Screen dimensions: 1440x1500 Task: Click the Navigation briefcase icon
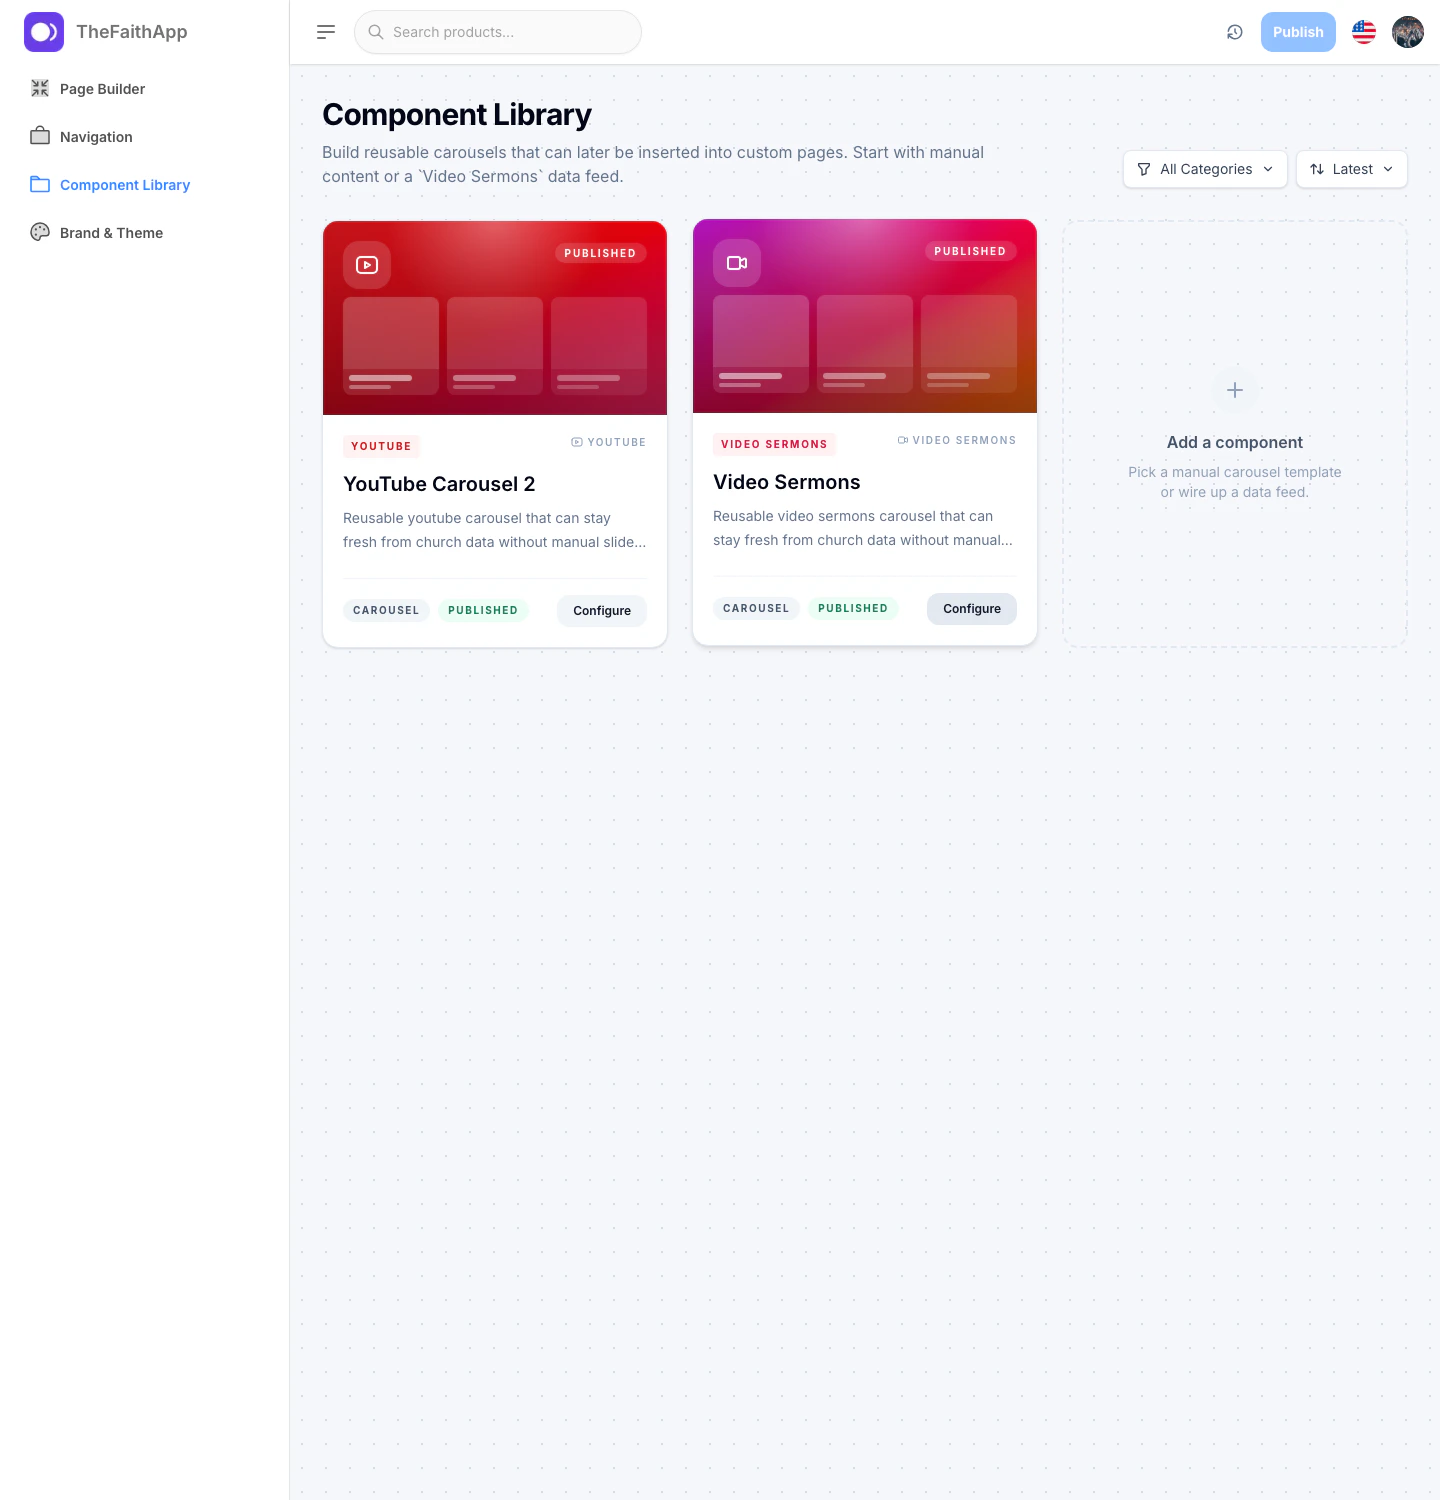coord(40,136)
